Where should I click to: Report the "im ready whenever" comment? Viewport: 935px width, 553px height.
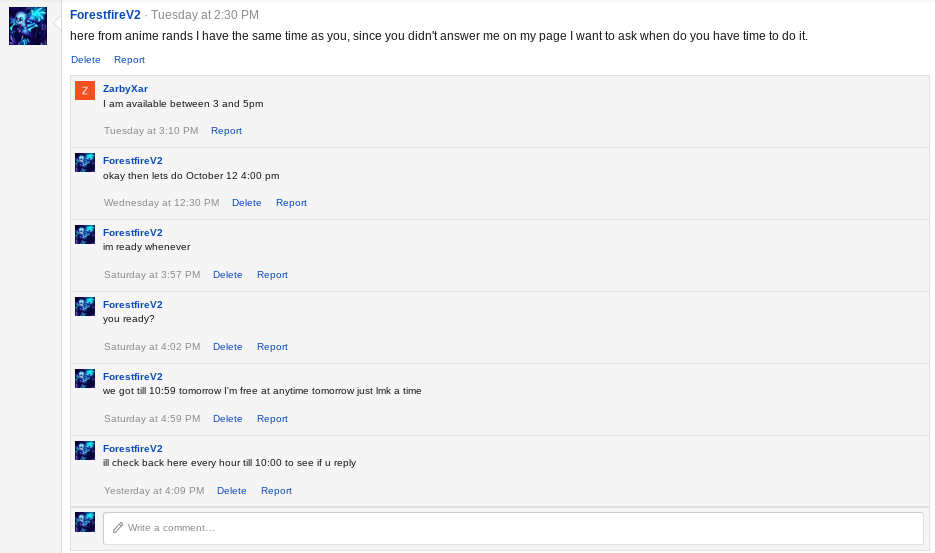272,275
